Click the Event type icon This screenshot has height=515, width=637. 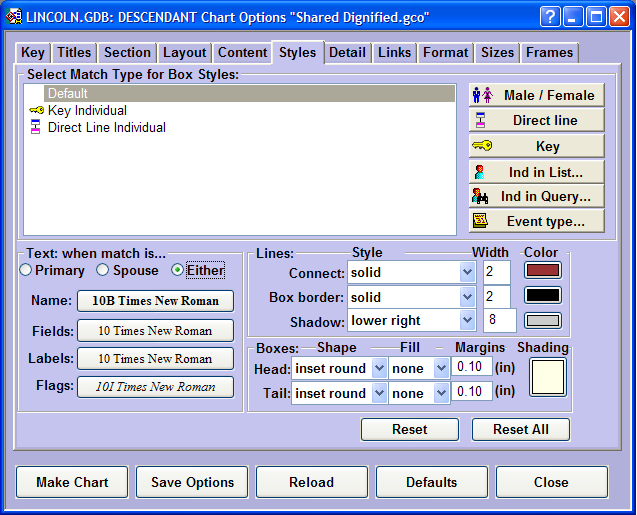pos(481,221)
